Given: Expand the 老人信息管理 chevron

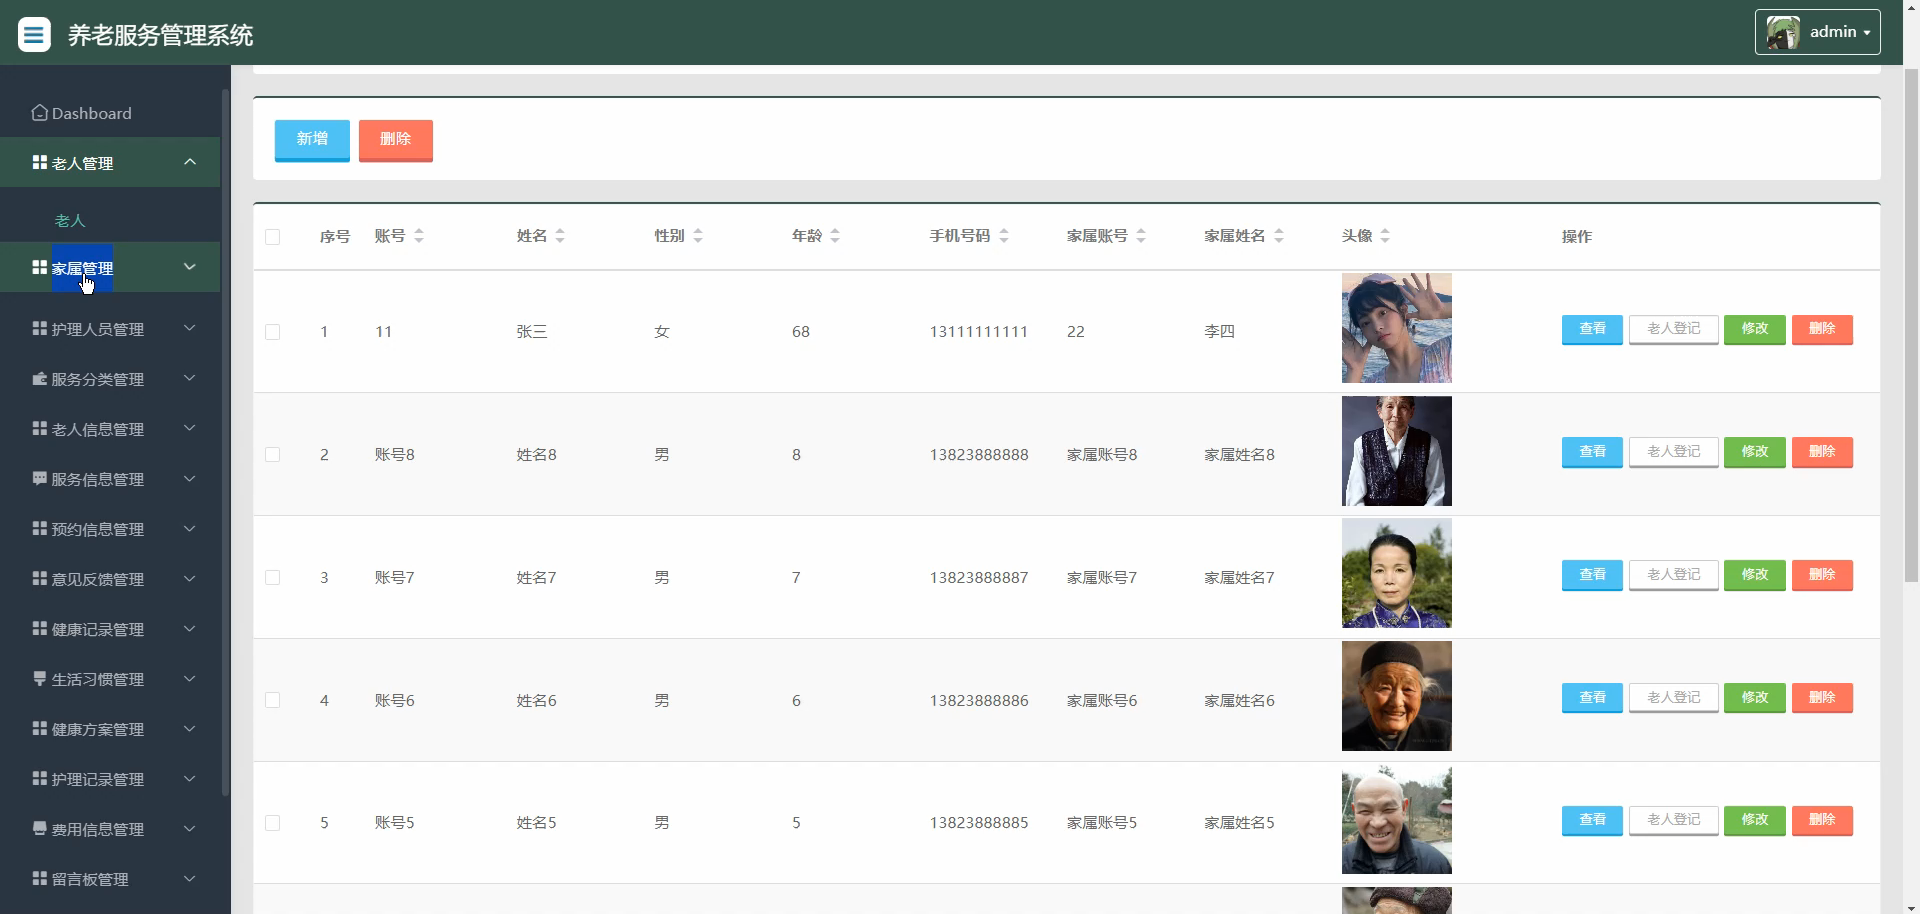Looking at the screenshot, I should (x=190, y=428).
